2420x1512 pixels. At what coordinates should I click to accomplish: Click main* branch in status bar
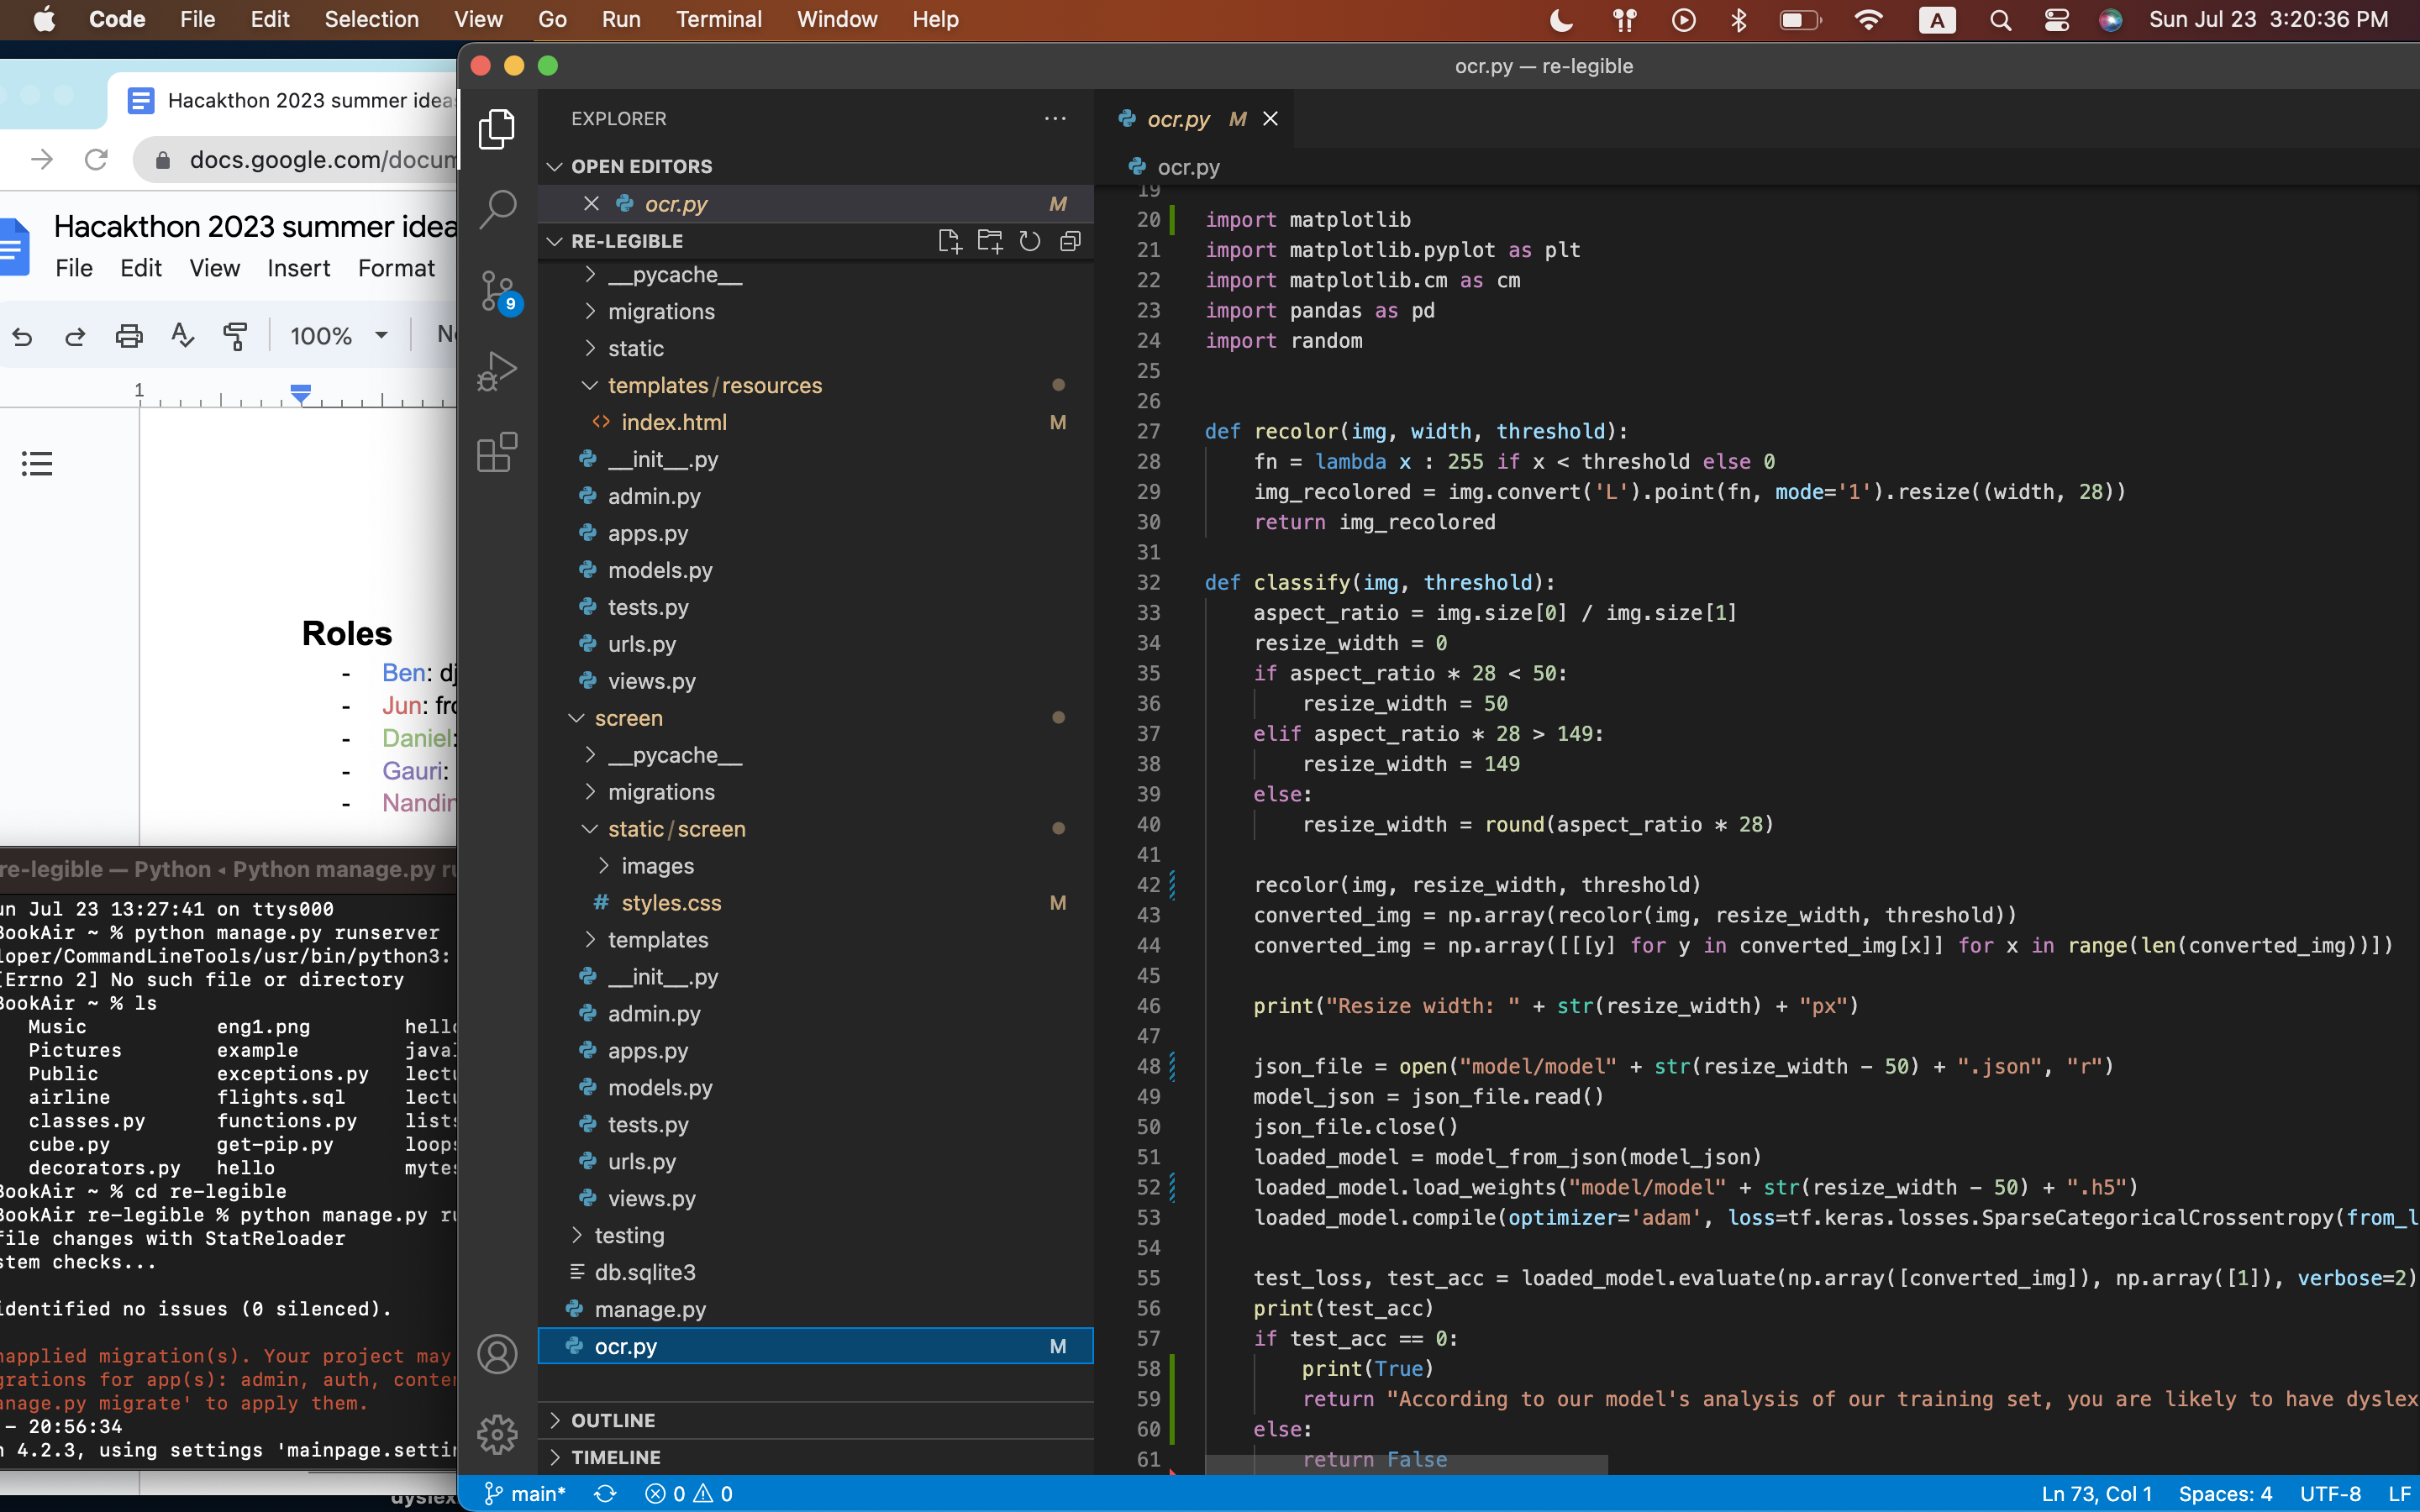526,1493
